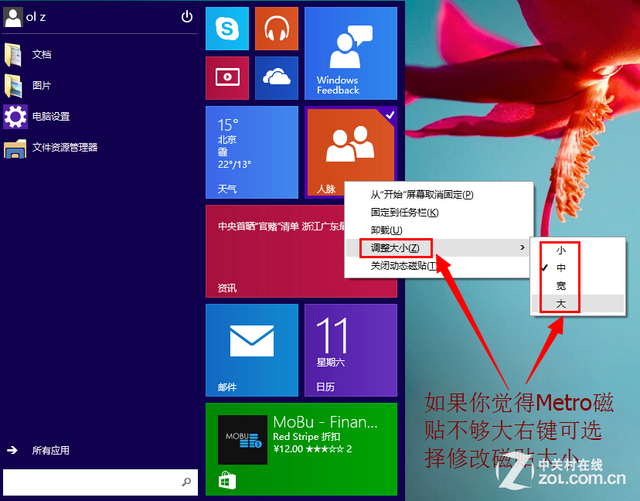
Task: Open the 日历 calendar tile
Action: point(351,350)
